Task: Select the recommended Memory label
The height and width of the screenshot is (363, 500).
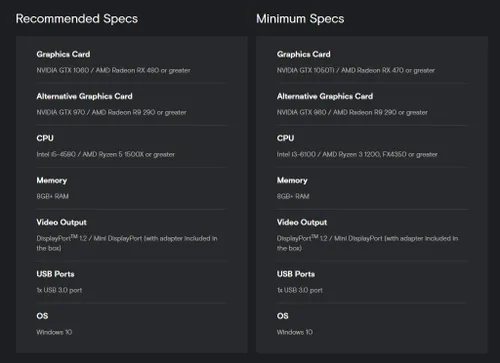Action: (x=52, y=180)
